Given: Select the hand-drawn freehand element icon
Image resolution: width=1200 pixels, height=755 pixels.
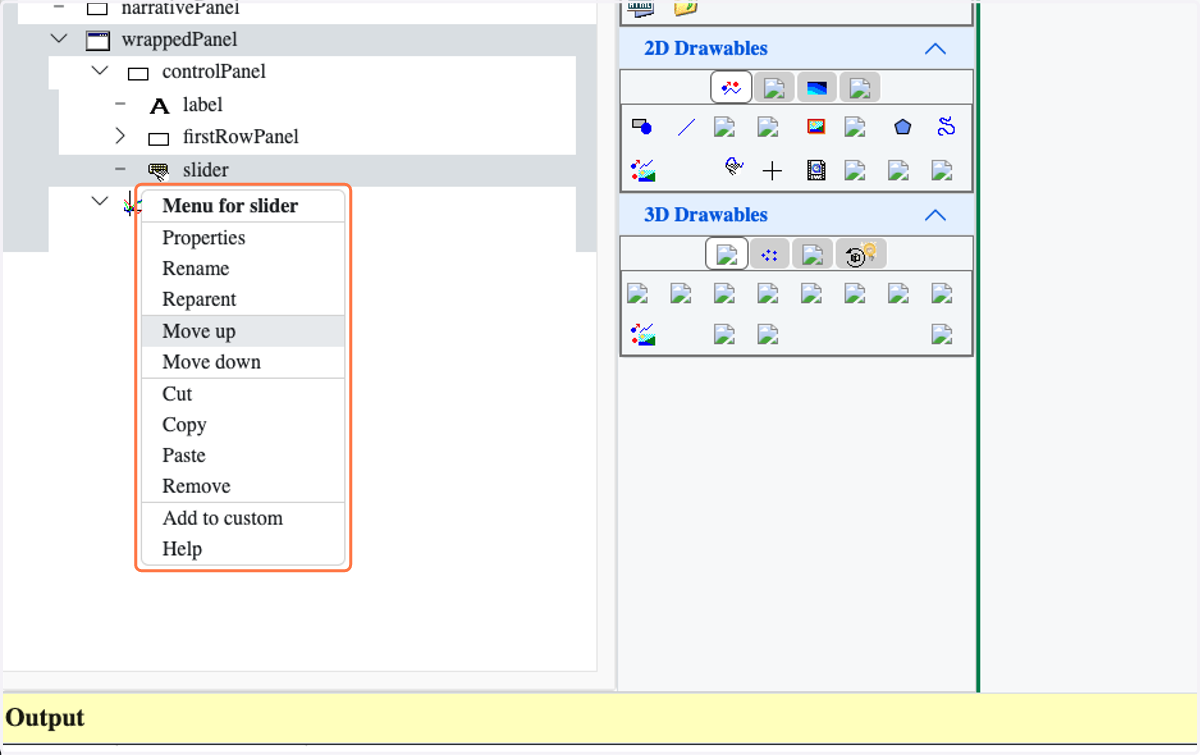Looking at the screenshot, I should click(x=733, y=167).
